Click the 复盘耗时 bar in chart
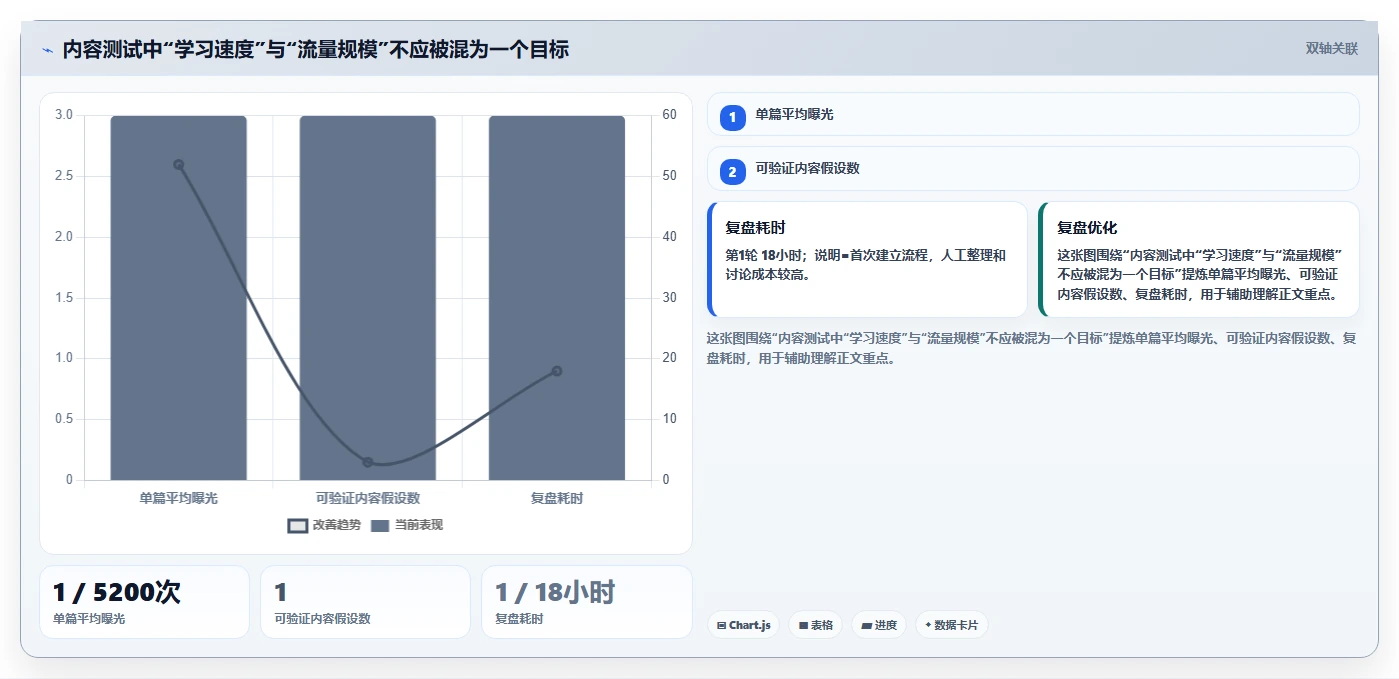 (x=557, y=298)
